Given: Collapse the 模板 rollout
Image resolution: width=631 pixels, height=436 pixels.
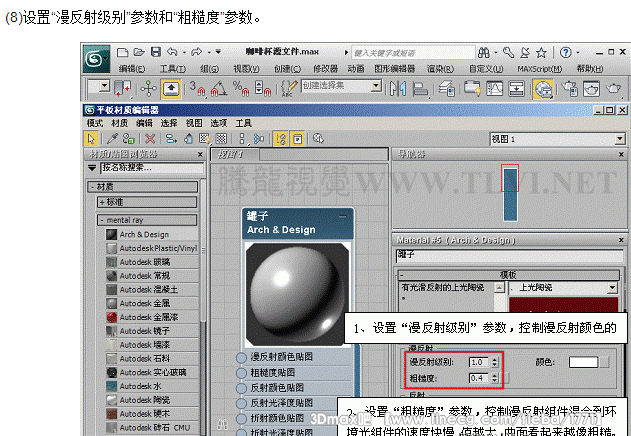Looking at the screenshot, I should click(x=509, y=275).
